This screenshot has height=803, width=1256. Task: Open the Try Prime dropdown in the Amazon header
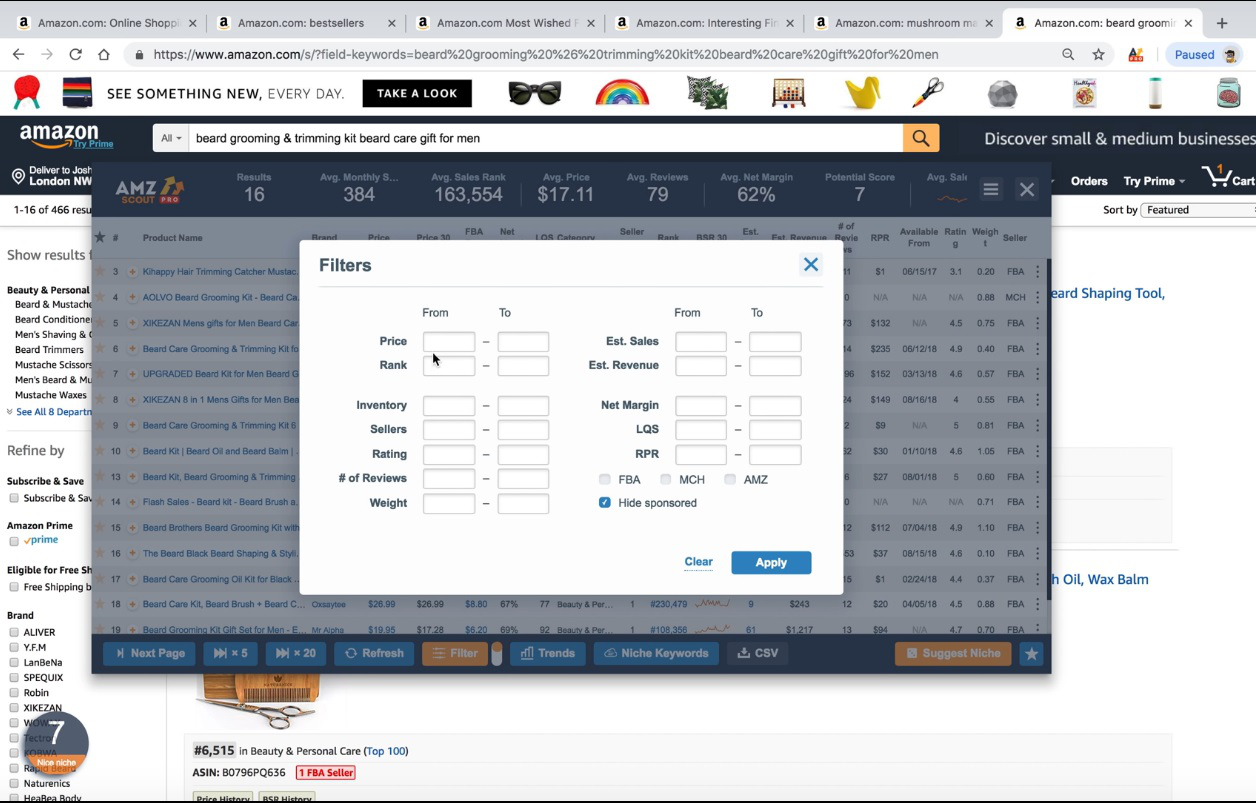tap(1153, 181)
